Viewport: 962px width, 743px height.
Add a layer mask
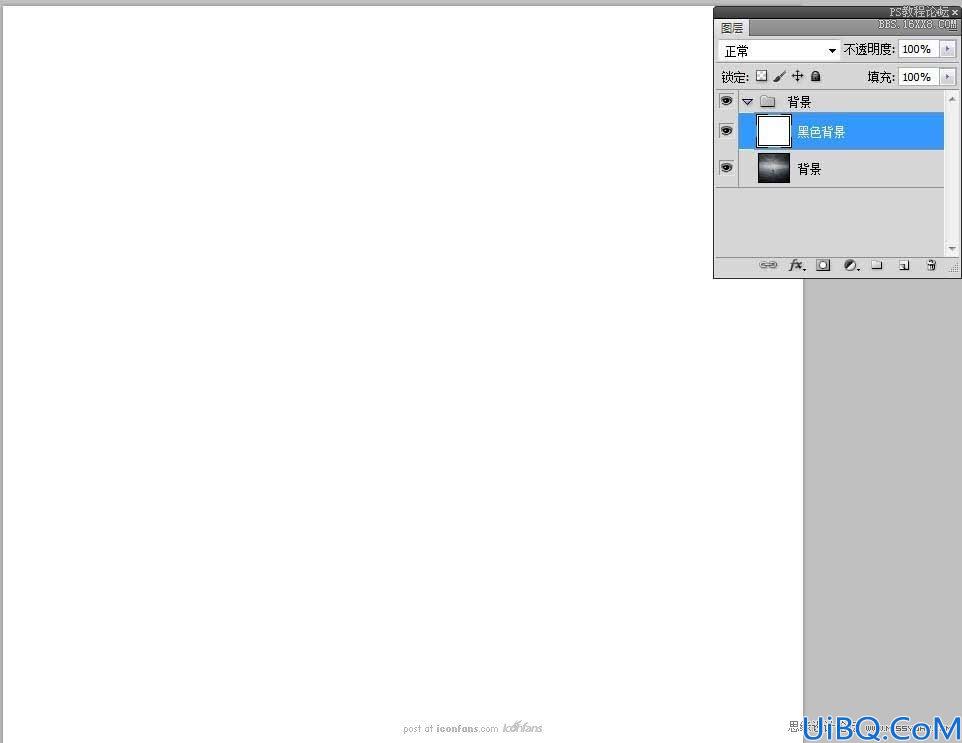(823, 265)
